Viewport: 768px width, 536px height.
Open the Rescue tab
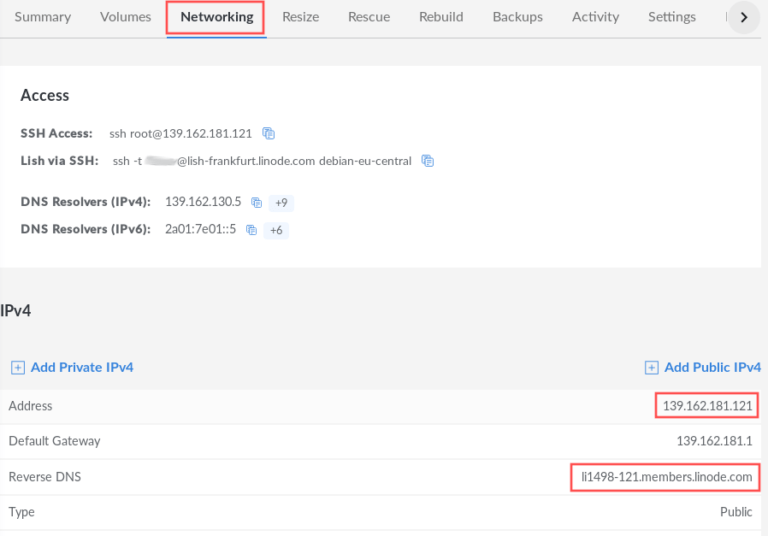pos(369,17)
